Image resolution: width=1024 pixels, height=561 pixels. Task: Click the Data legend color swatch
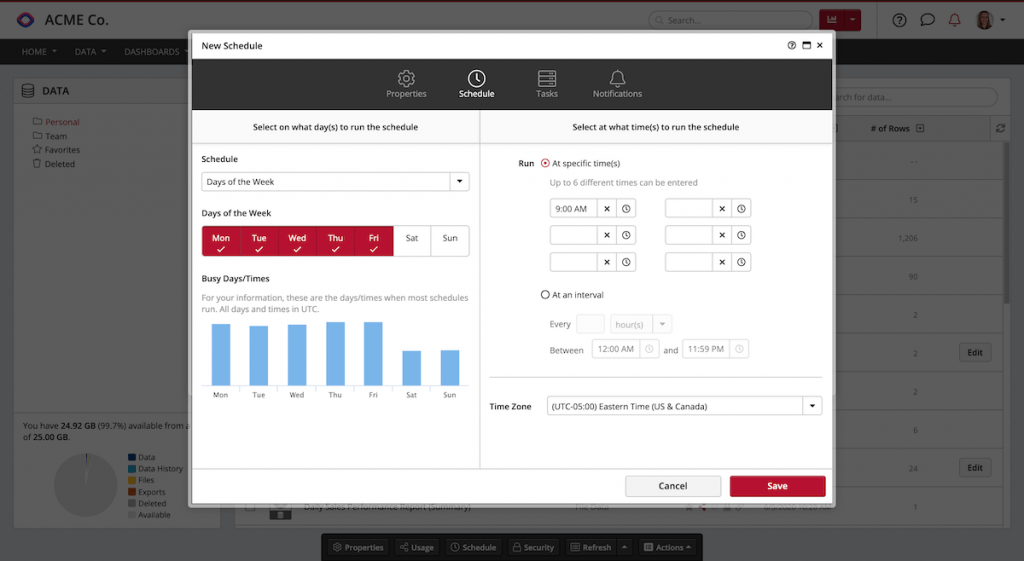pyautogui.click(x=132, y=457)
